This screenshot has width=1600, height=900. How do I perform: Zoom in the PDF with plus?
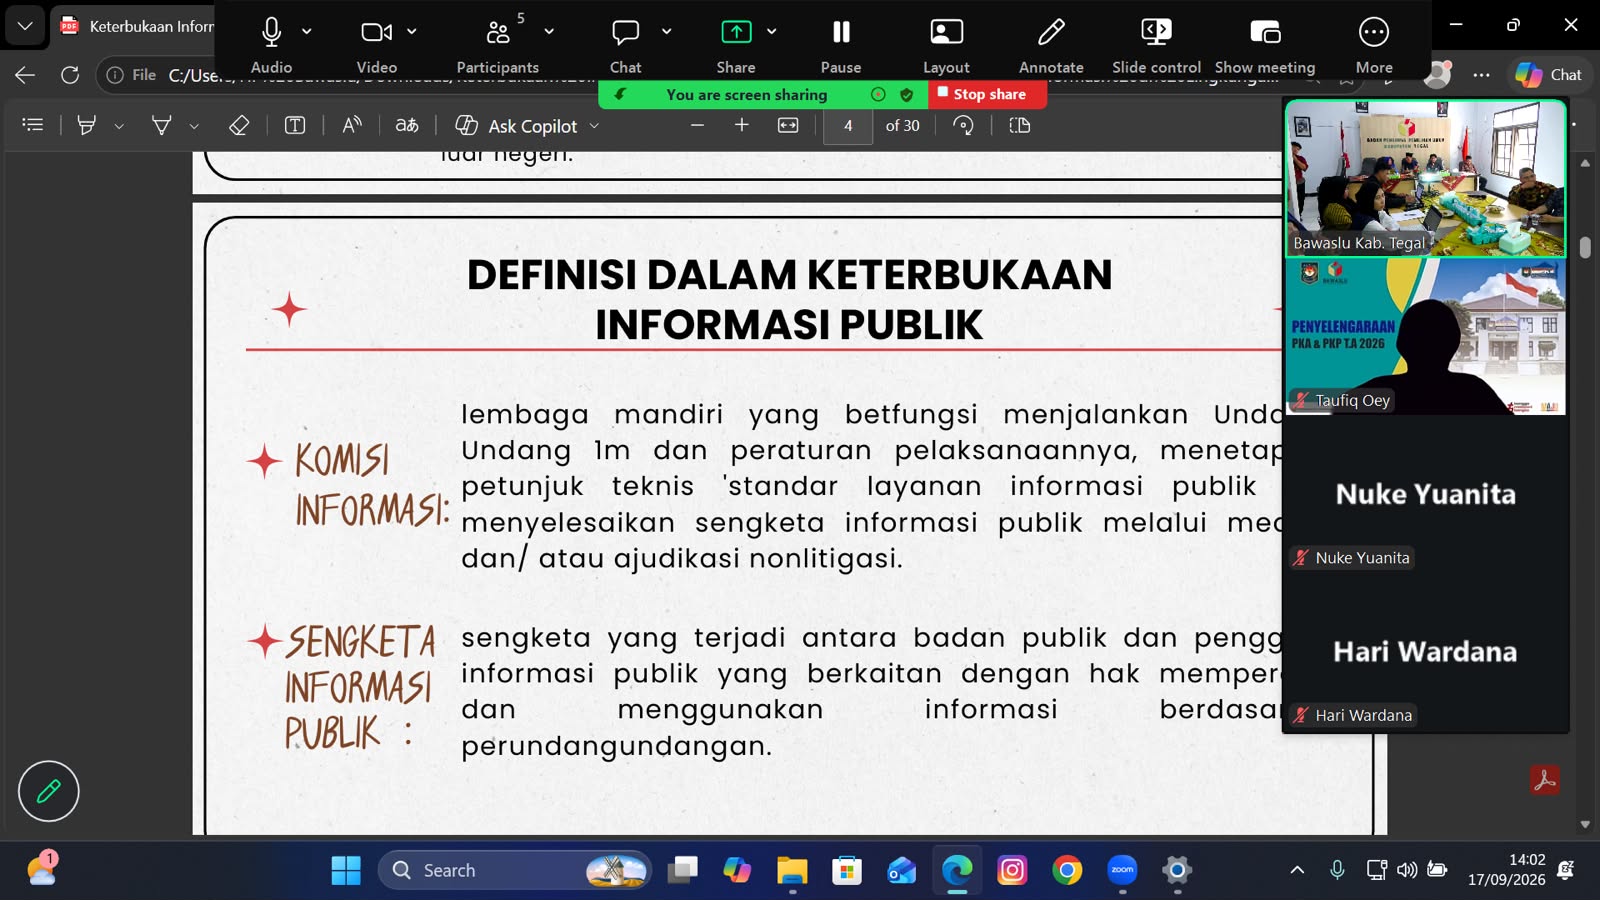(x=742, y=125)
